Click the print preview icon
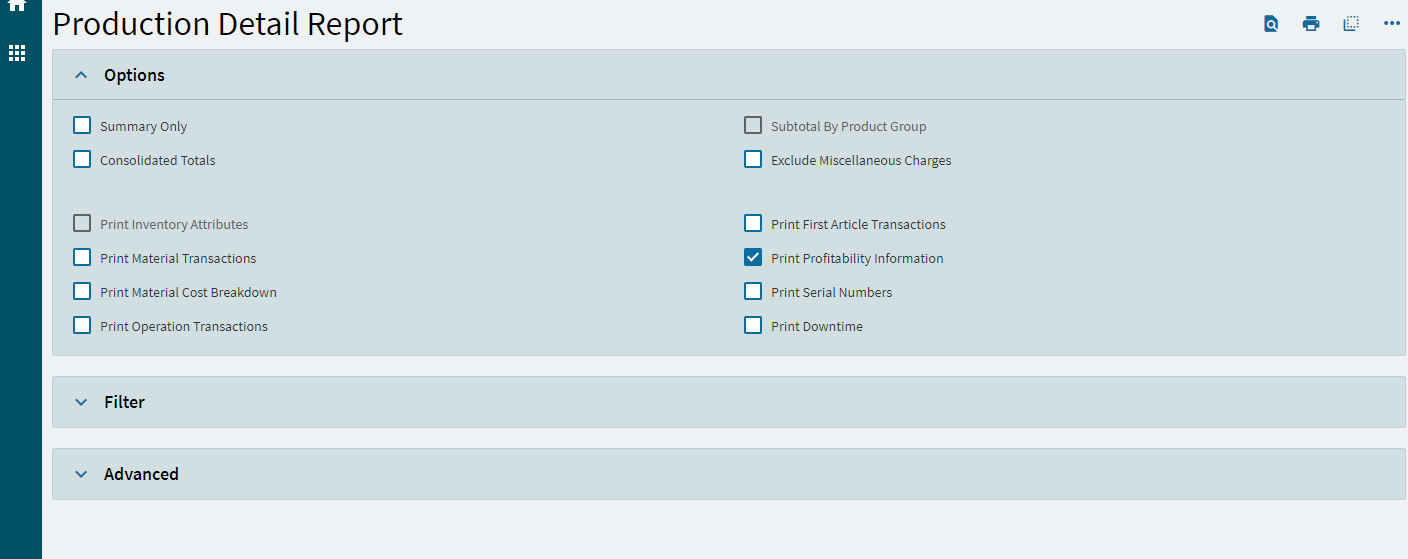The width and height of the screenshot is (1408, 559). [1271, 24]
